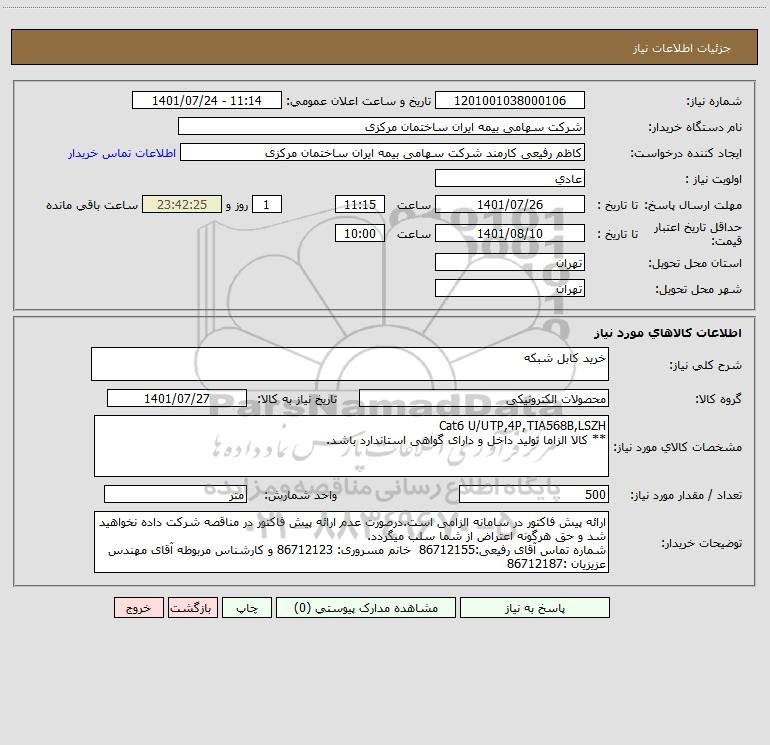This screenshot has width=770, height=745.
Task: Click the خروج exit button
Action: coord(138,608)
